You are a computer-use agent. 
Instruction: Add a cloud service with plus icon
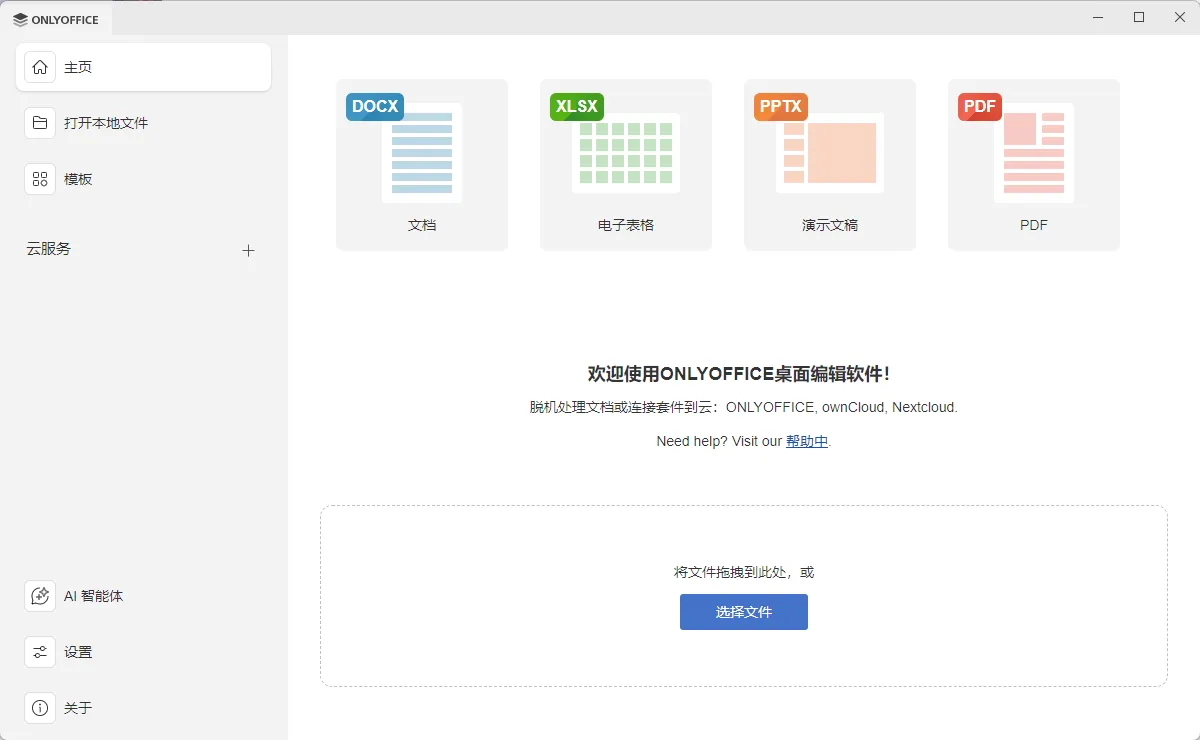[249, 250]
